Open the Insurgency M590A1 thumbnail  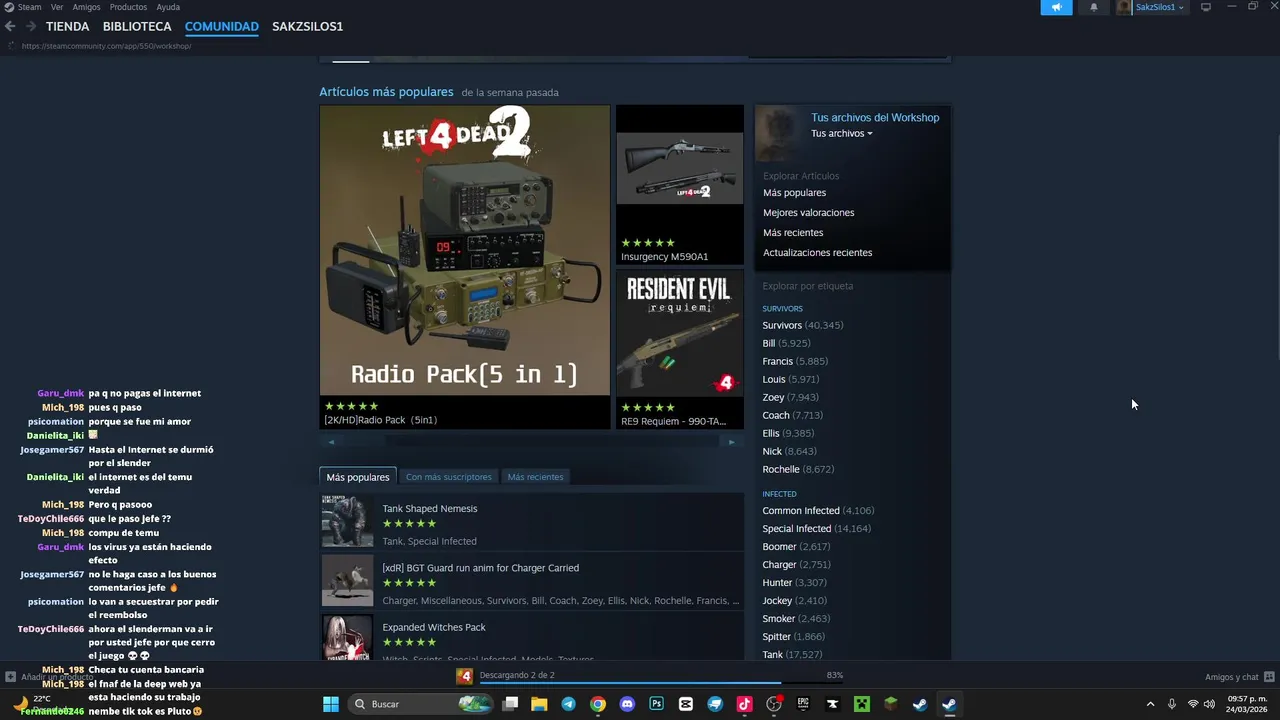[x=680, y=170]
